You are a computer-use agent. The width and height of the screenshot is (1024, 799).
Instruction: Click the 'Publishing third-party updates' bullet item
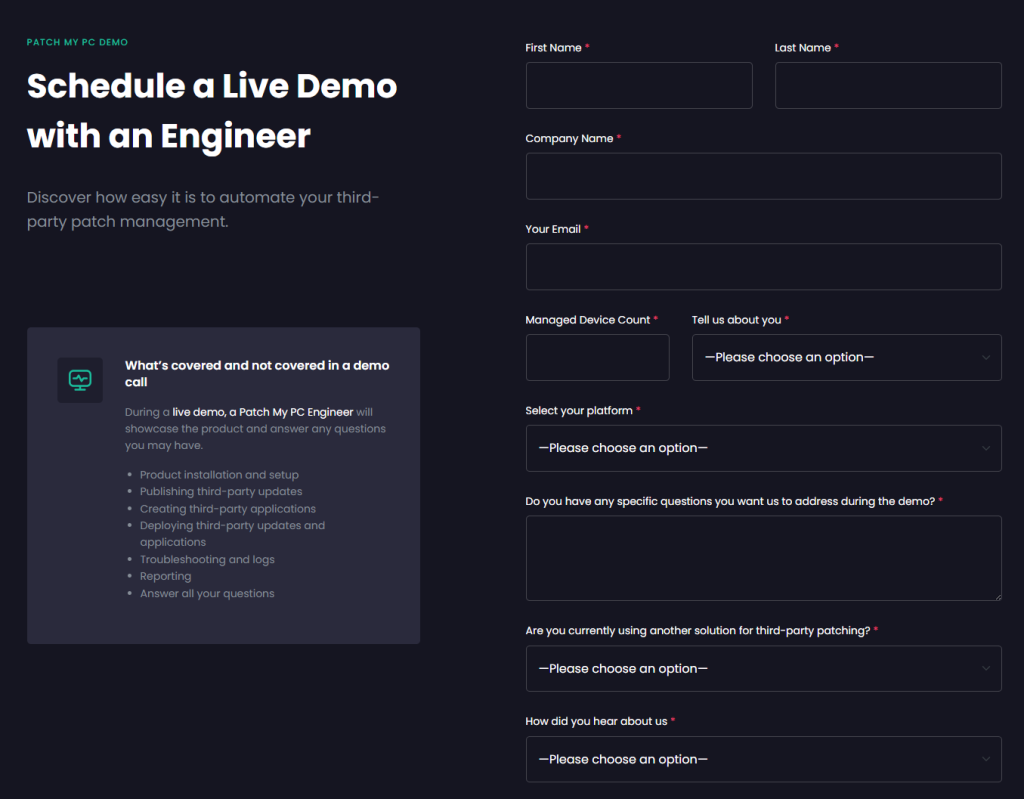click(221, 492)
